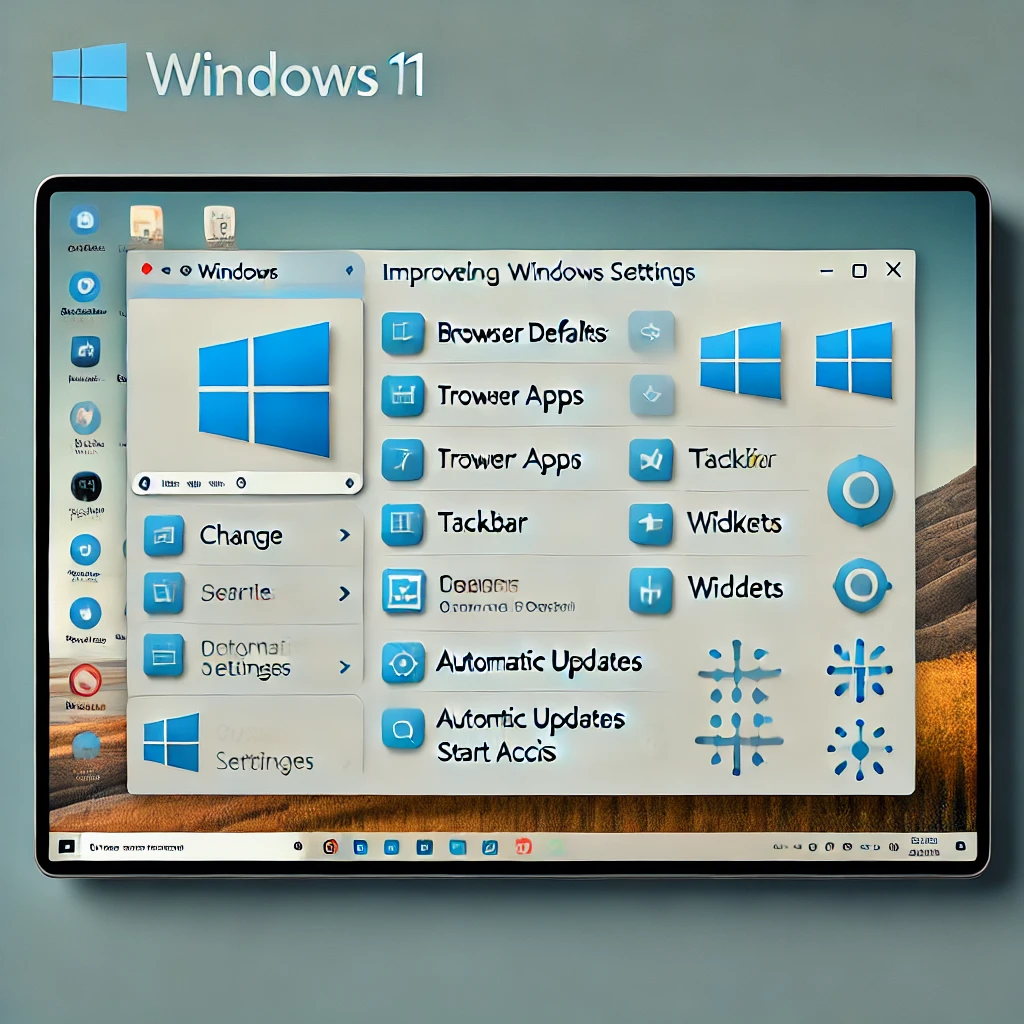Expand the Dotomati Setinges chevron
Screen dimensions: 1024x1024
tap(344, 666)
